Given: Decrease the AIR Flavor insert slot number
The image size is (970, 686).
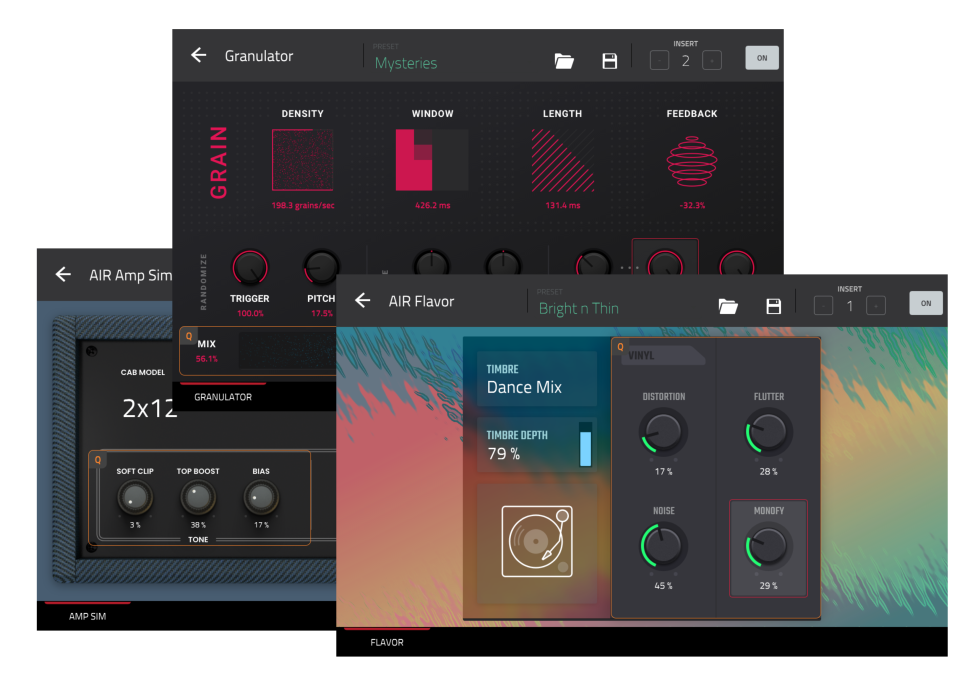Looking at the screenshot, I should 823,306.
